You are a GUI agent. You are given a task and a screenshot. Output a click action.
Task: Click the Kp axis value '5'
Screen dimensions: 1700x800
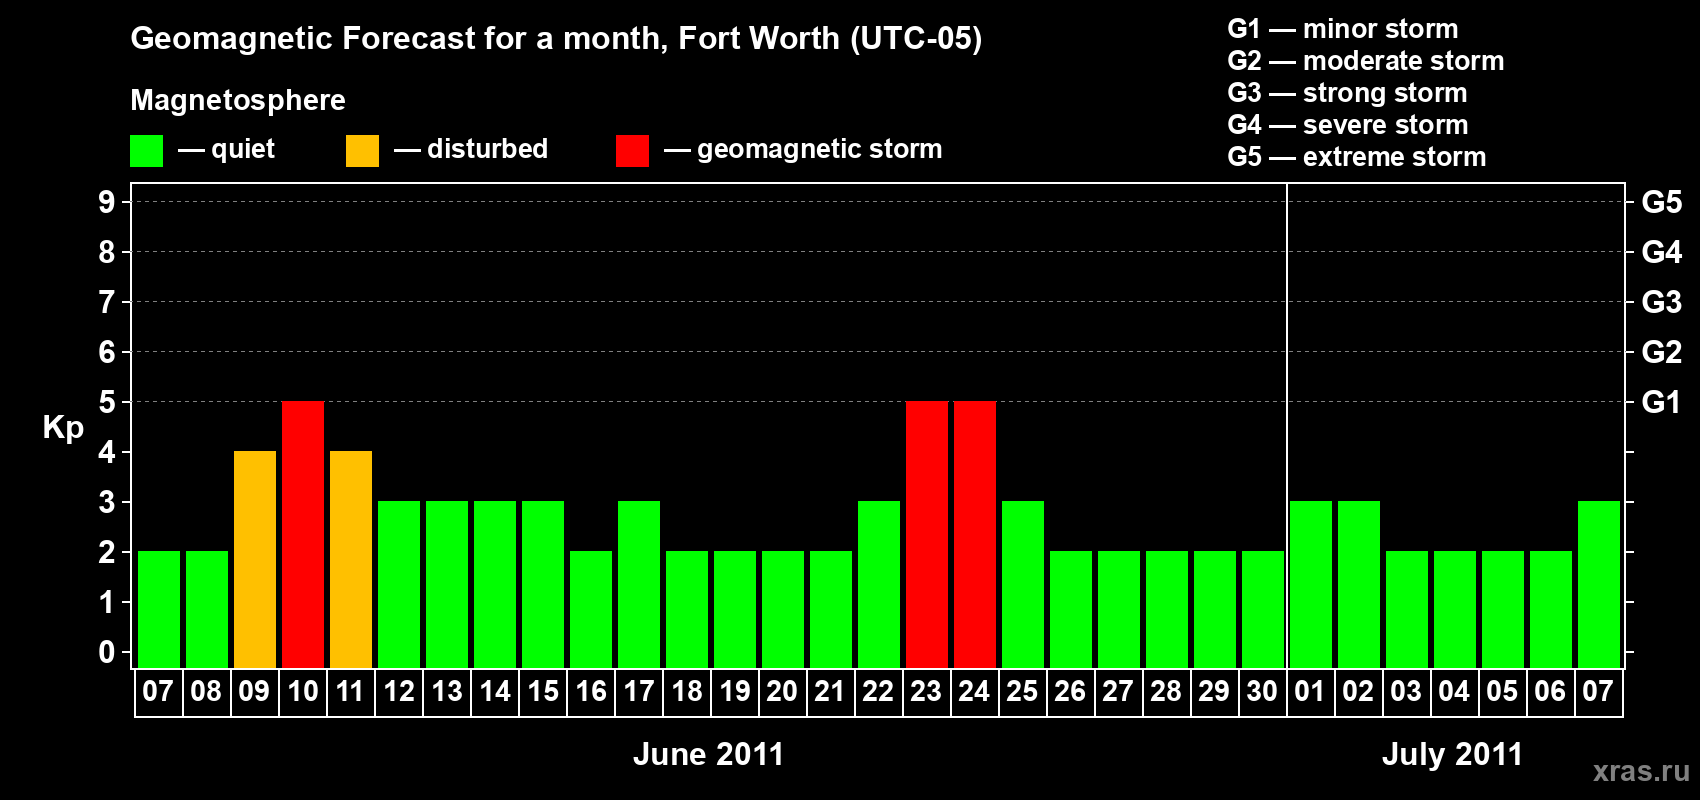(107, 402)
